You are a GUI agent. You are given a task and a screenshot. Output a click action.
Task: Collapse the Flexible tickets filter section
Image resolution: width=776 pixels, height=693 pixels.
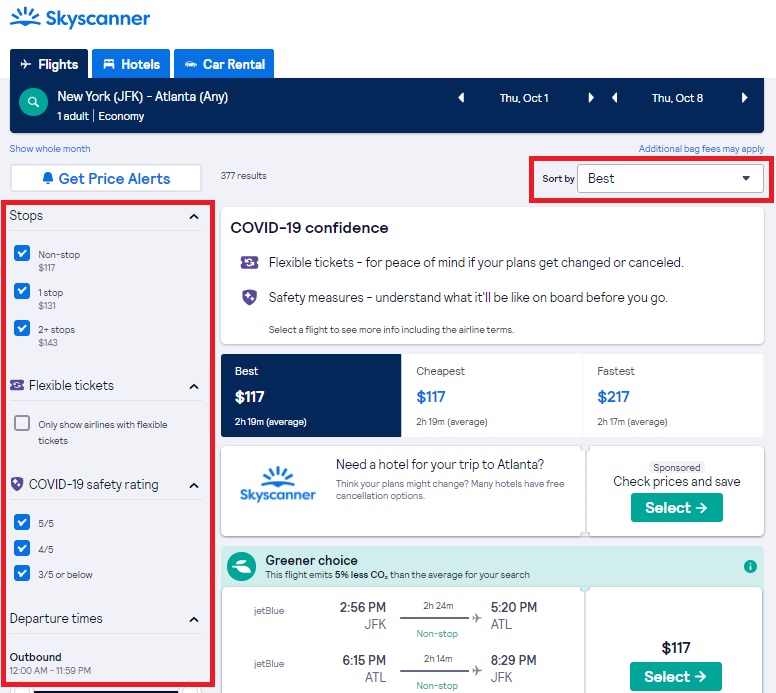coord(194,386)
